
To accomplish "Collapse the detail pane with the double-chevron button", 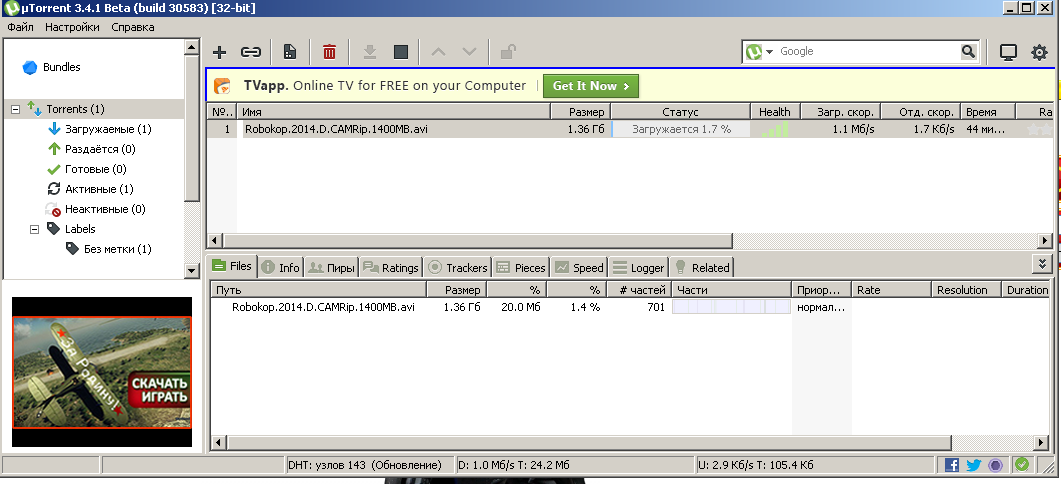I will tap(1043, 264).
